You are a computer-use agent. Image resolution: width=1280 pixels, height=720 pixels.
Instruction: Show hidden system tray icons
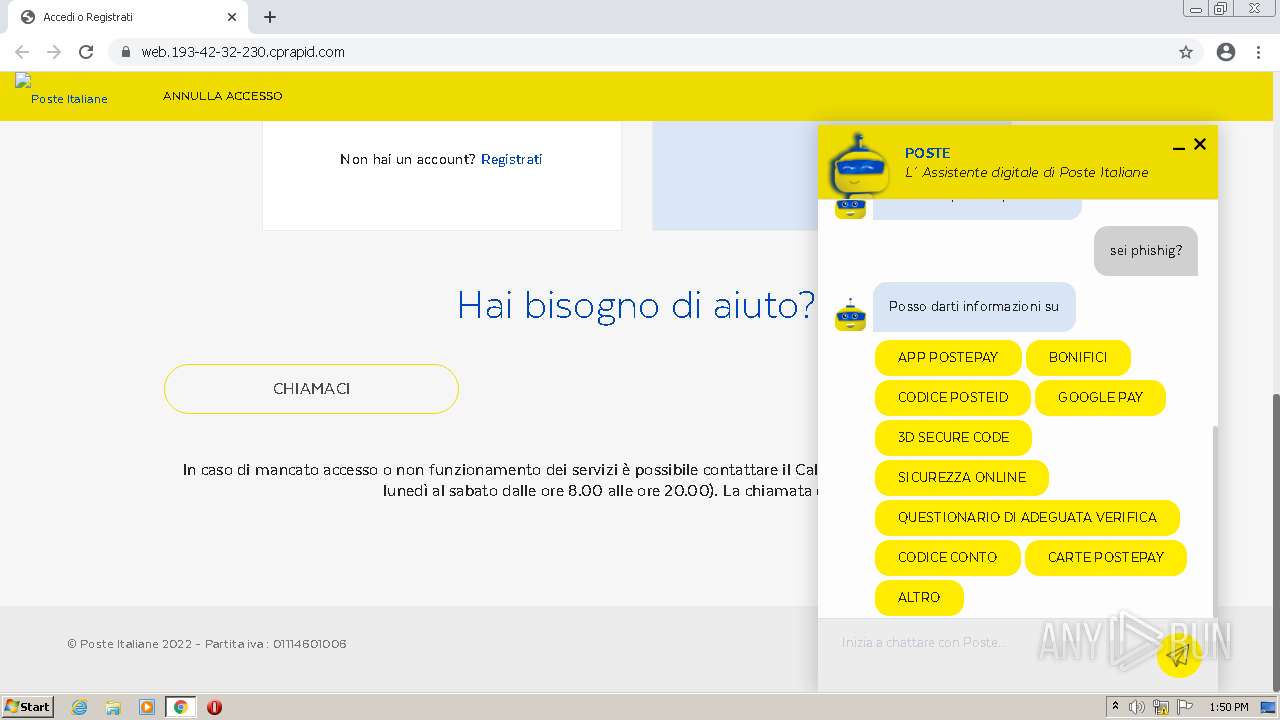click(x=1116, y=707)
